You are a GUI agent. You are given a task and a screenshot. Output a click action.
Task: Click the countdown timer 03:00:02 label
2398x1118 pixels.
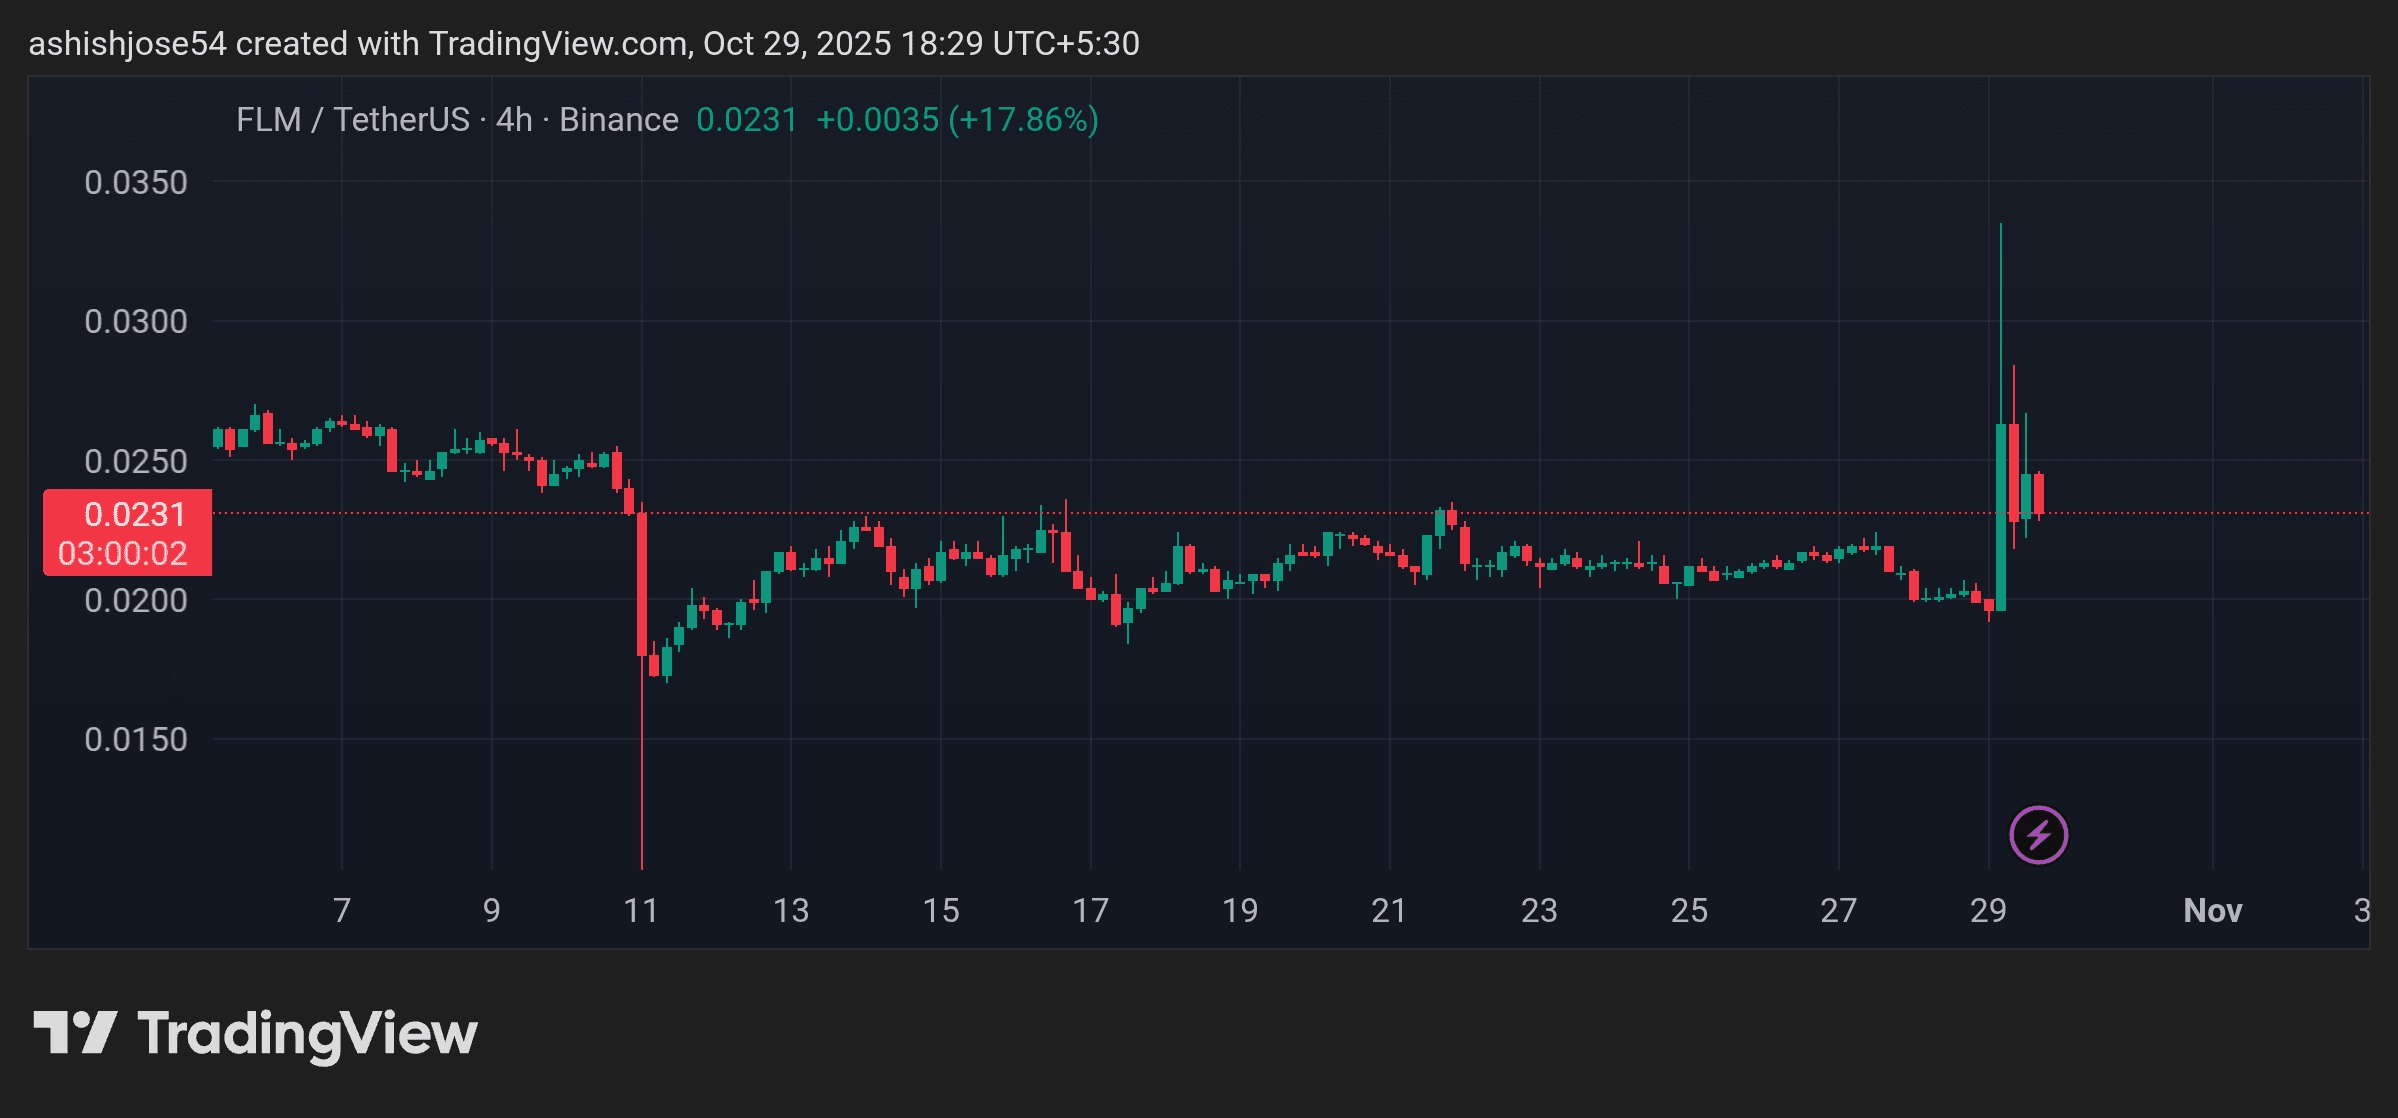[124, 554]
